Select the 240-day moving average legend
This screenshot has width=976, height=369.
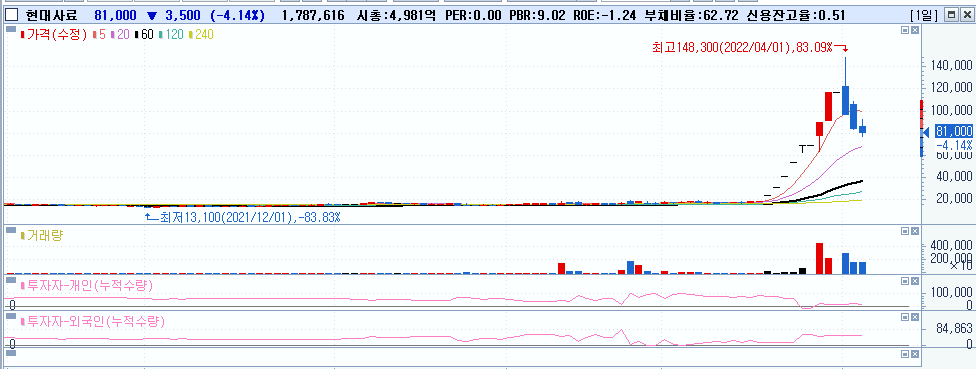coord(200,35)
